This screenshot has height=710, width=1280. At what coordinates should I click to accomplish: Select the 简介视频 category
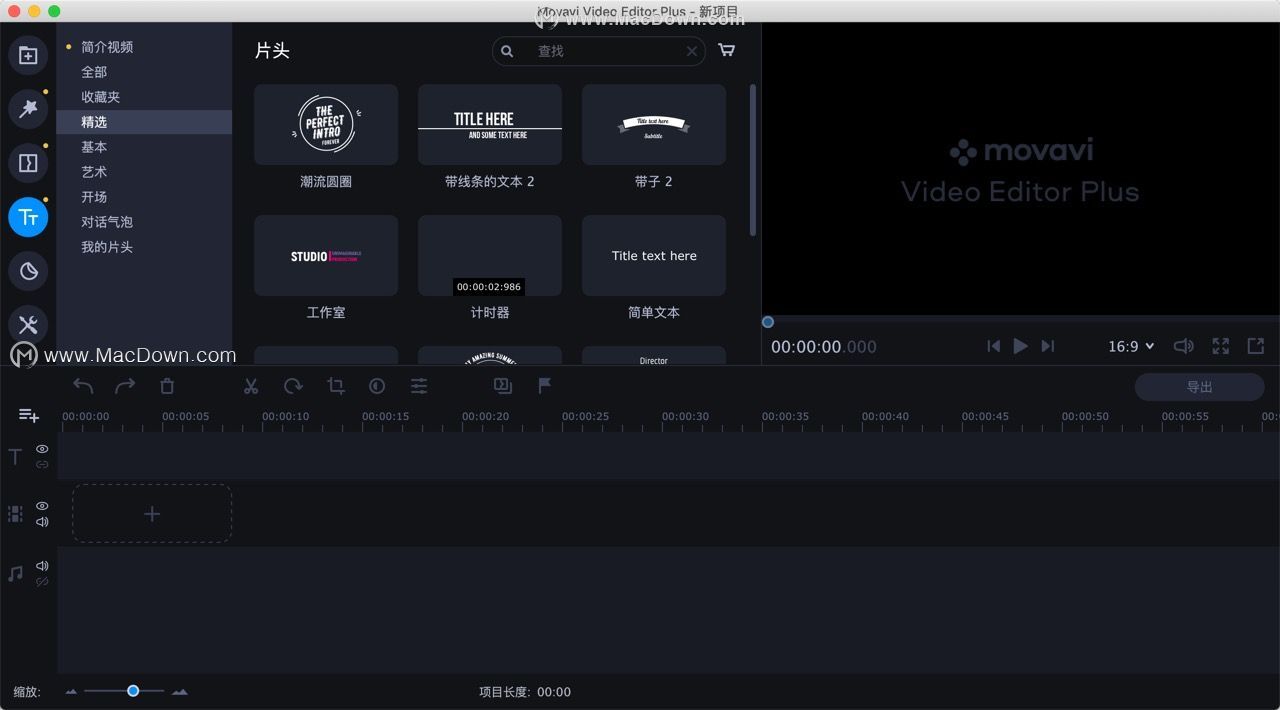(x=107, y=47)
